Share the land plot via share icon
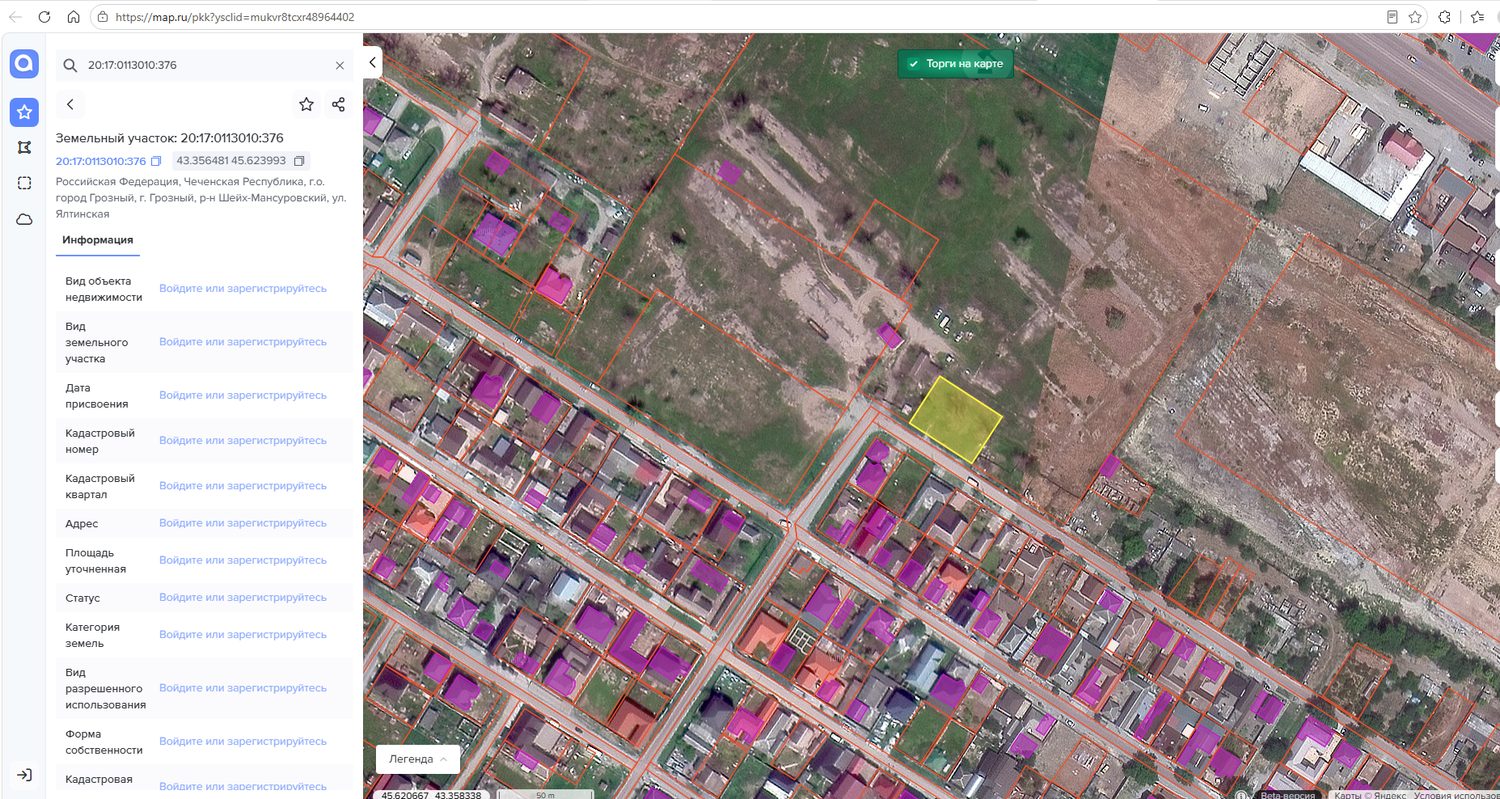Viewport: 1500px width, 799px height. (338, 104)
